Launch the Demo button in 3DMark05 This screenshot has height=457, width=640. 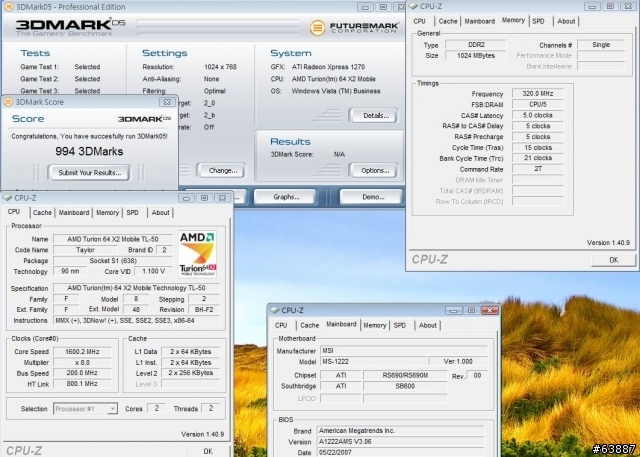click(x=373, y=197)
